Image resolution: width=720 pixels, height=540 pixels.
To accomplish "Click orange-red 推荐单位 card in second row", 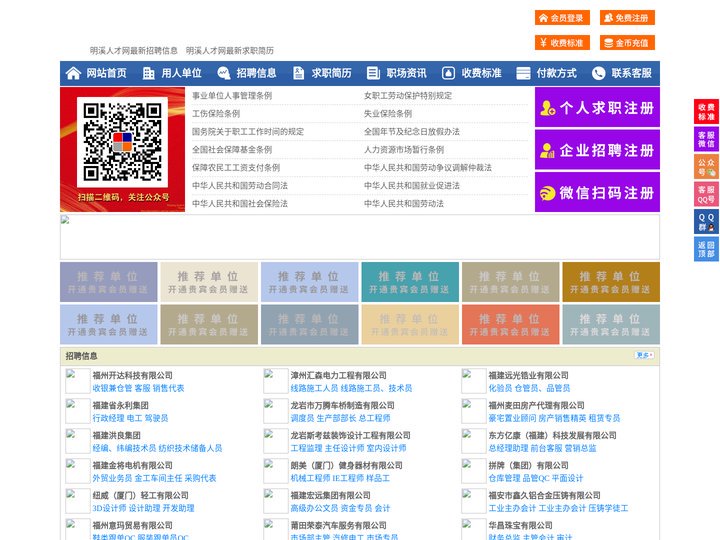I will click(511, 324).
